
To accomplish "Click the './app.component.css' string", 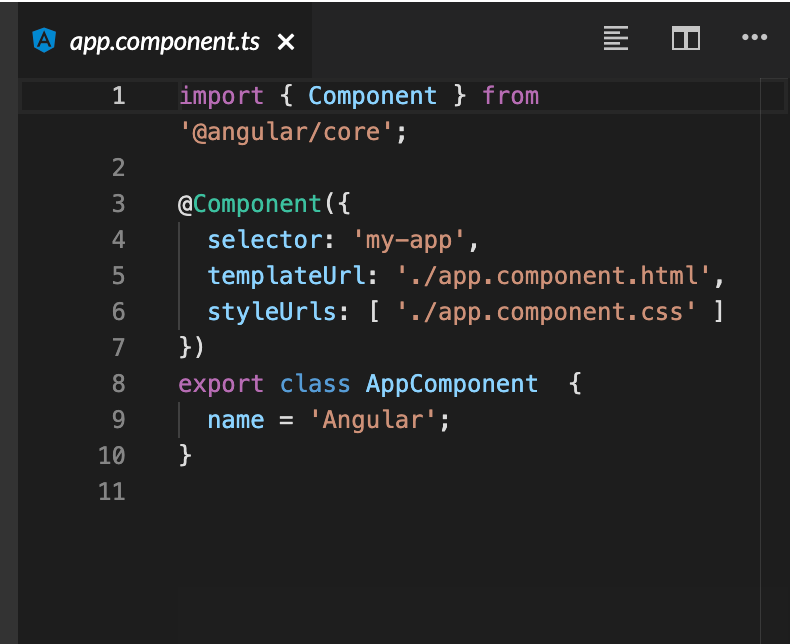I will [546, 312].
